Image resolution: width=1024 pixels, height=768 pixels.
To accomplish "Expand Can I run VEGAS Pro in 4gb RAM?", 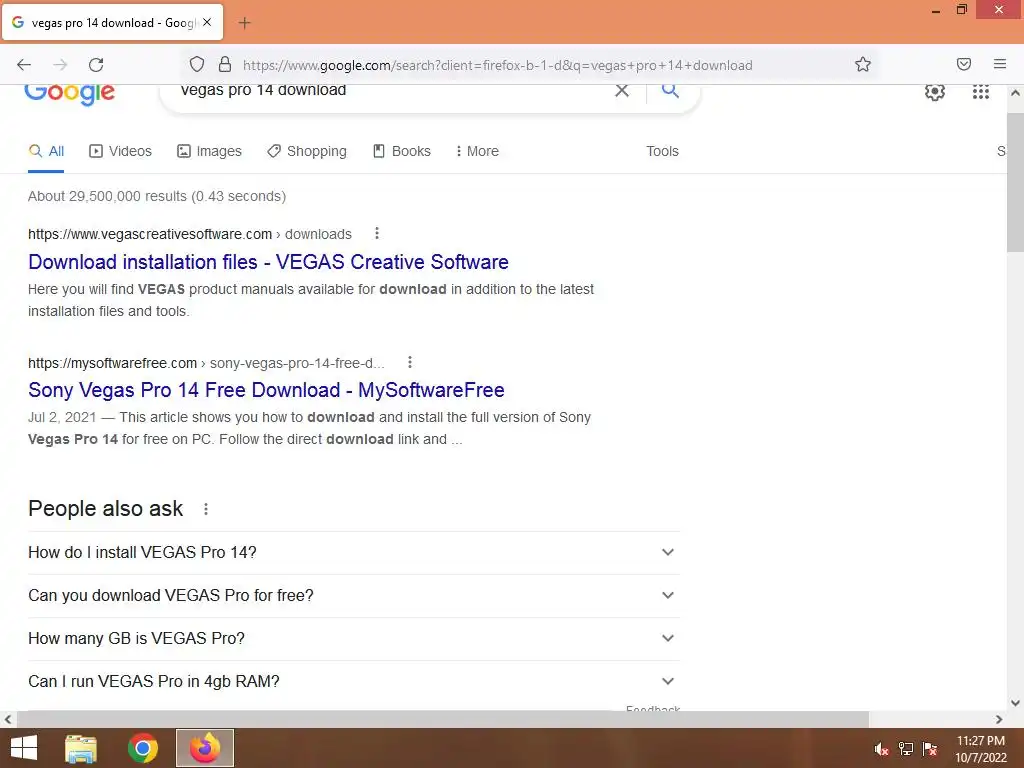I will point(353,681).
